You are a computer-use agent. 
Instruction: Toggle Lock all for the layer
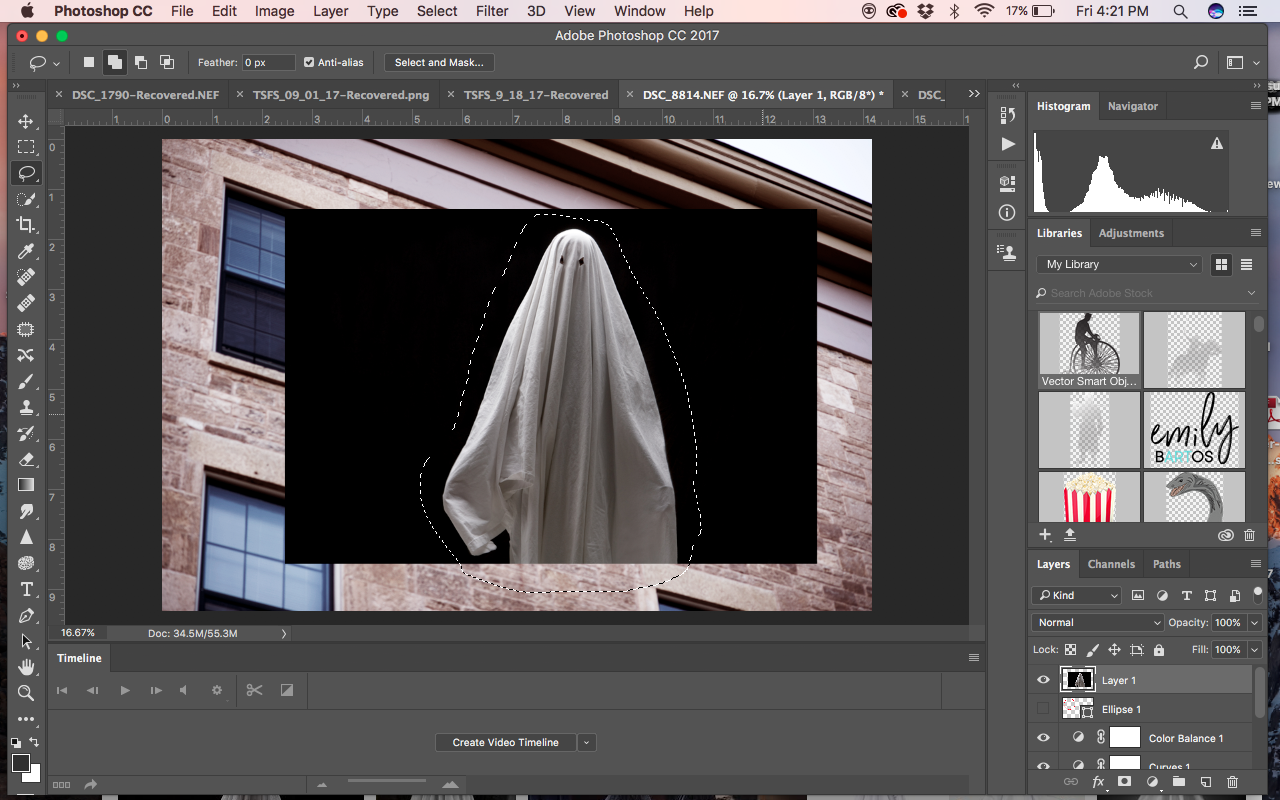click(1159, 650)
